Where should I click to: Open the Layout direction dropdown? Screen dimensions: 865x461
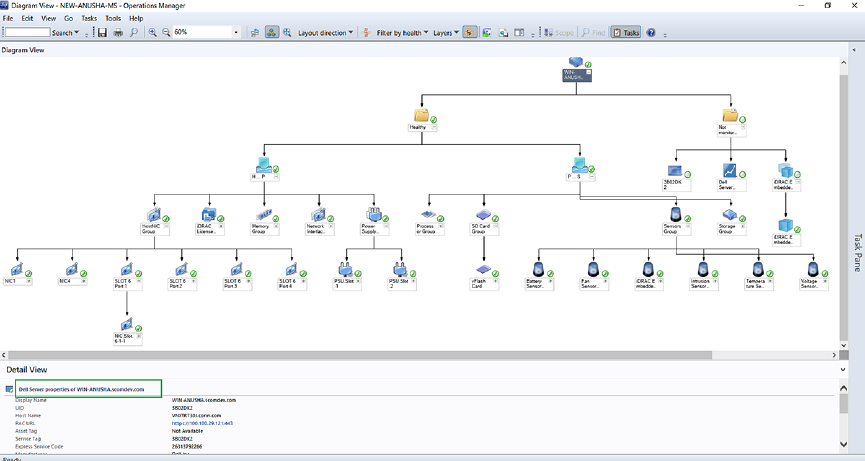point(325,33)
